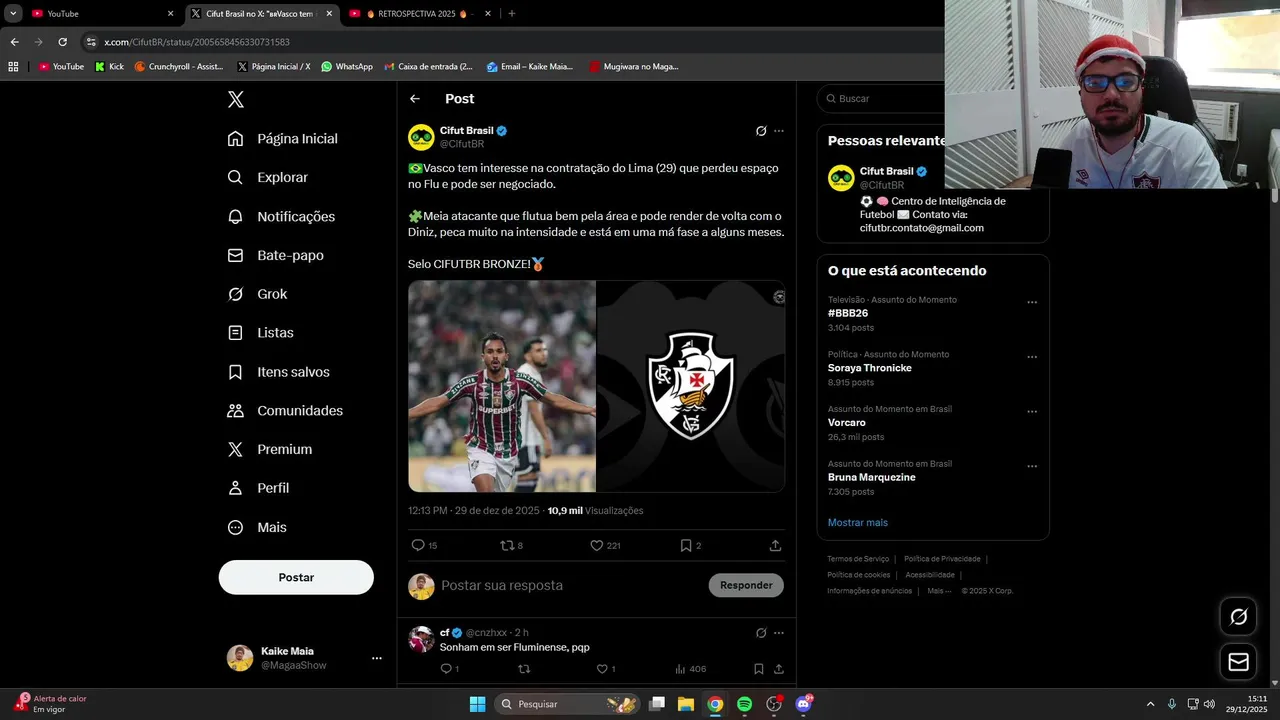Open #BBB26 trending topic

pos(848,313)
